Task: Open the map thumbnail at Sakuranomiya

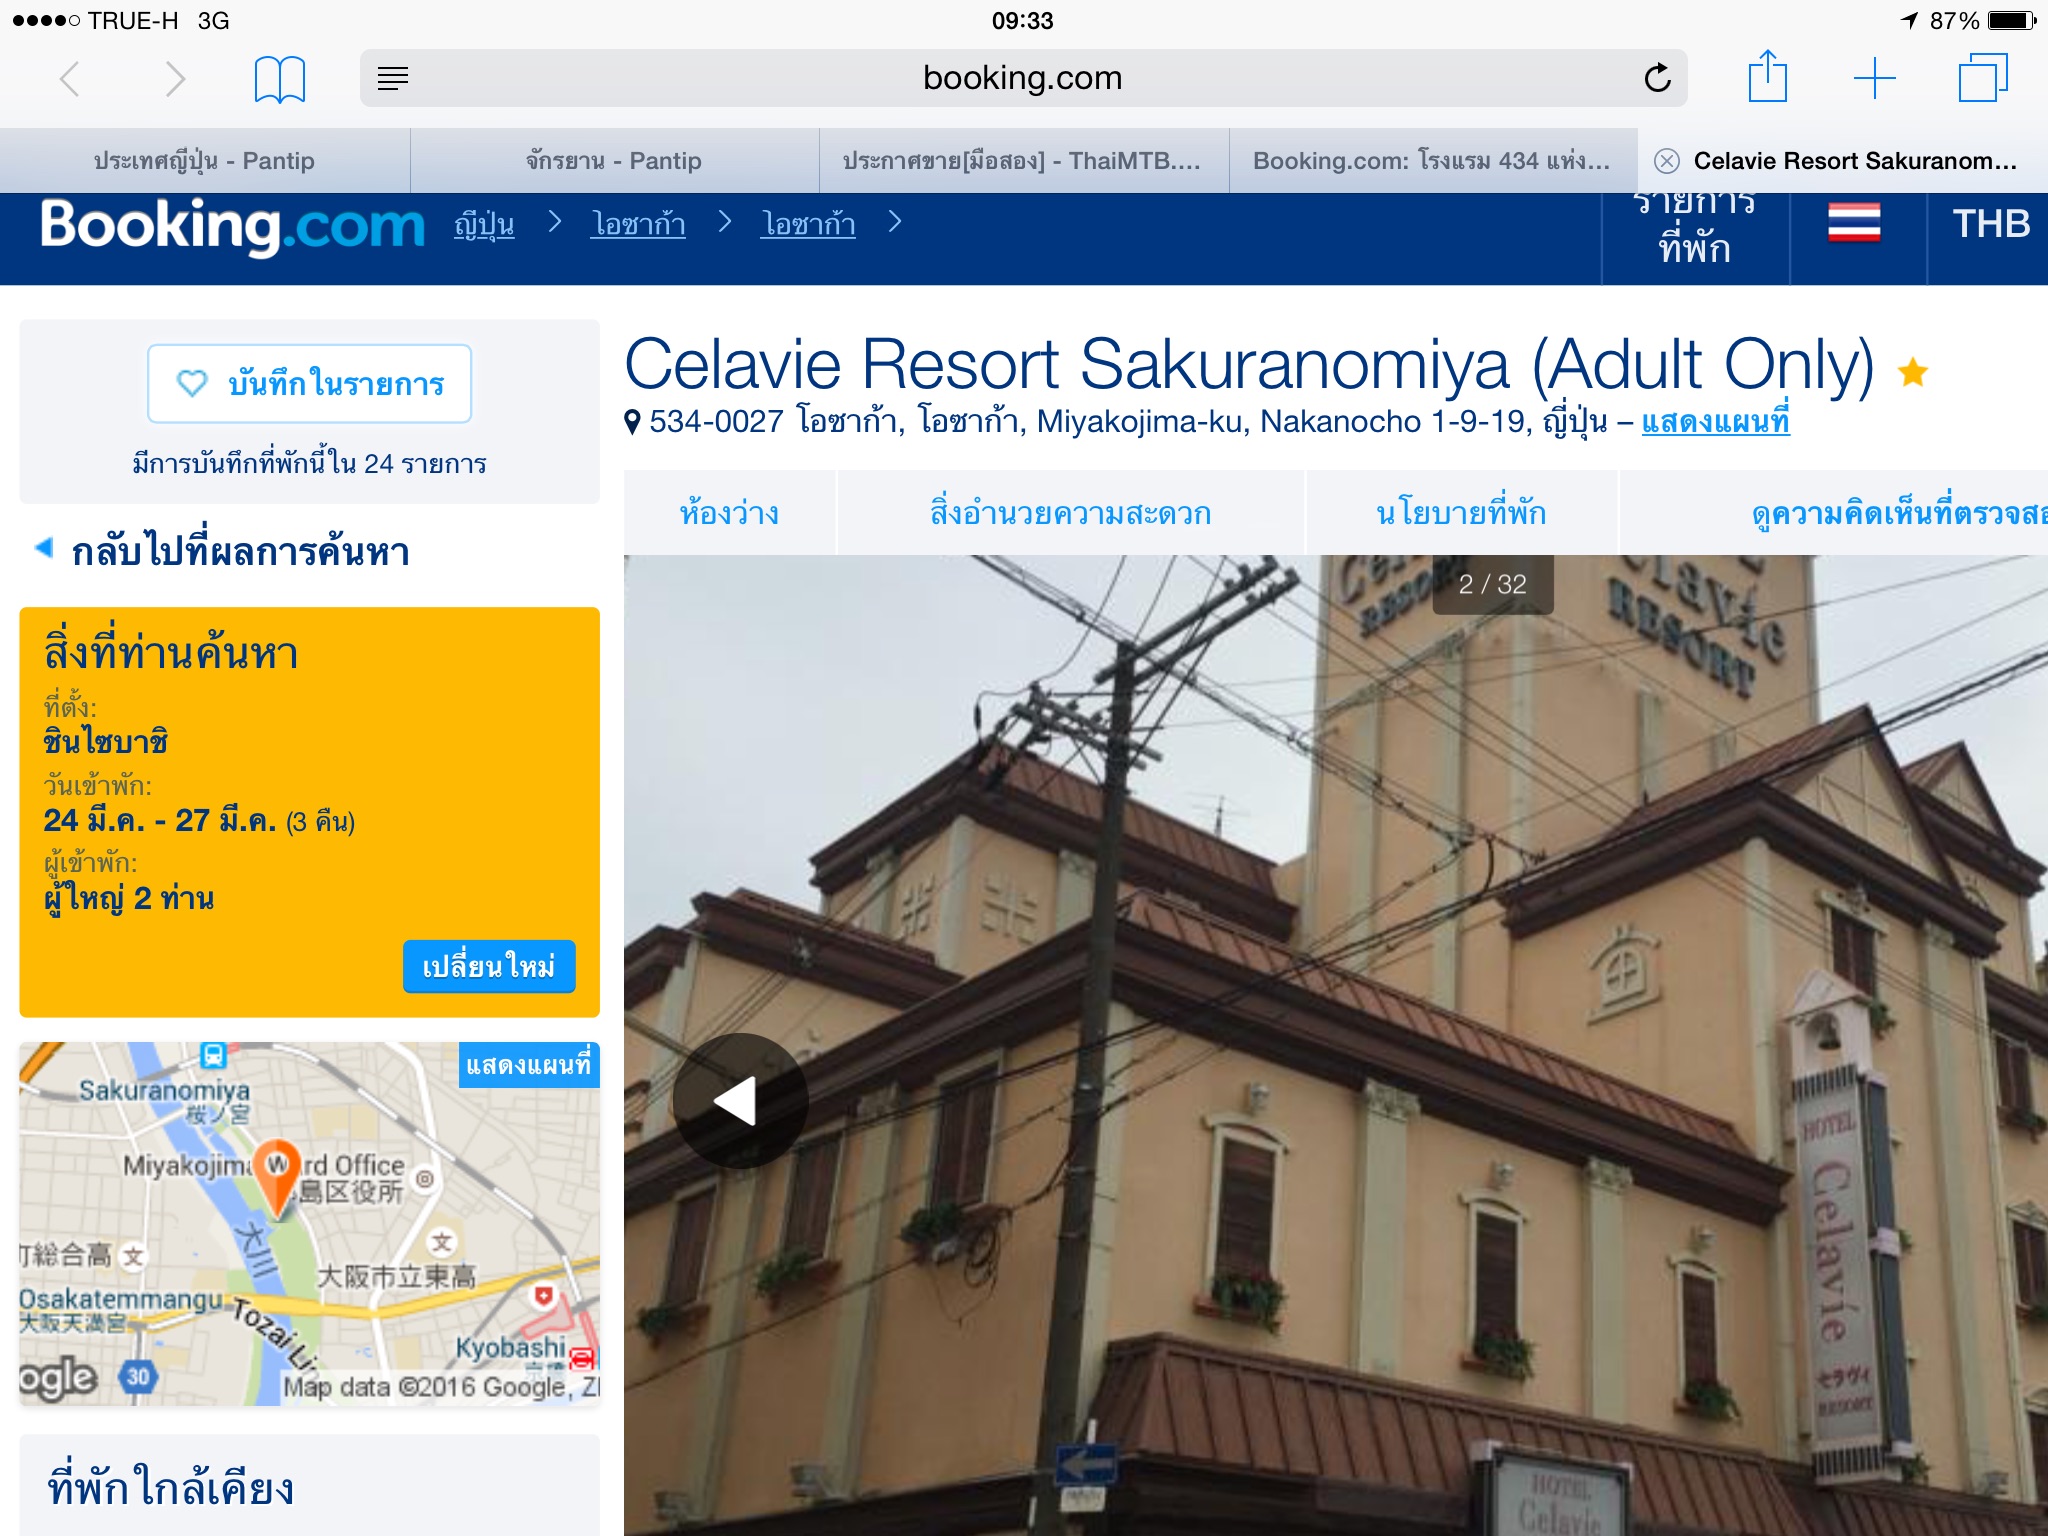Action: point(309,1224)
